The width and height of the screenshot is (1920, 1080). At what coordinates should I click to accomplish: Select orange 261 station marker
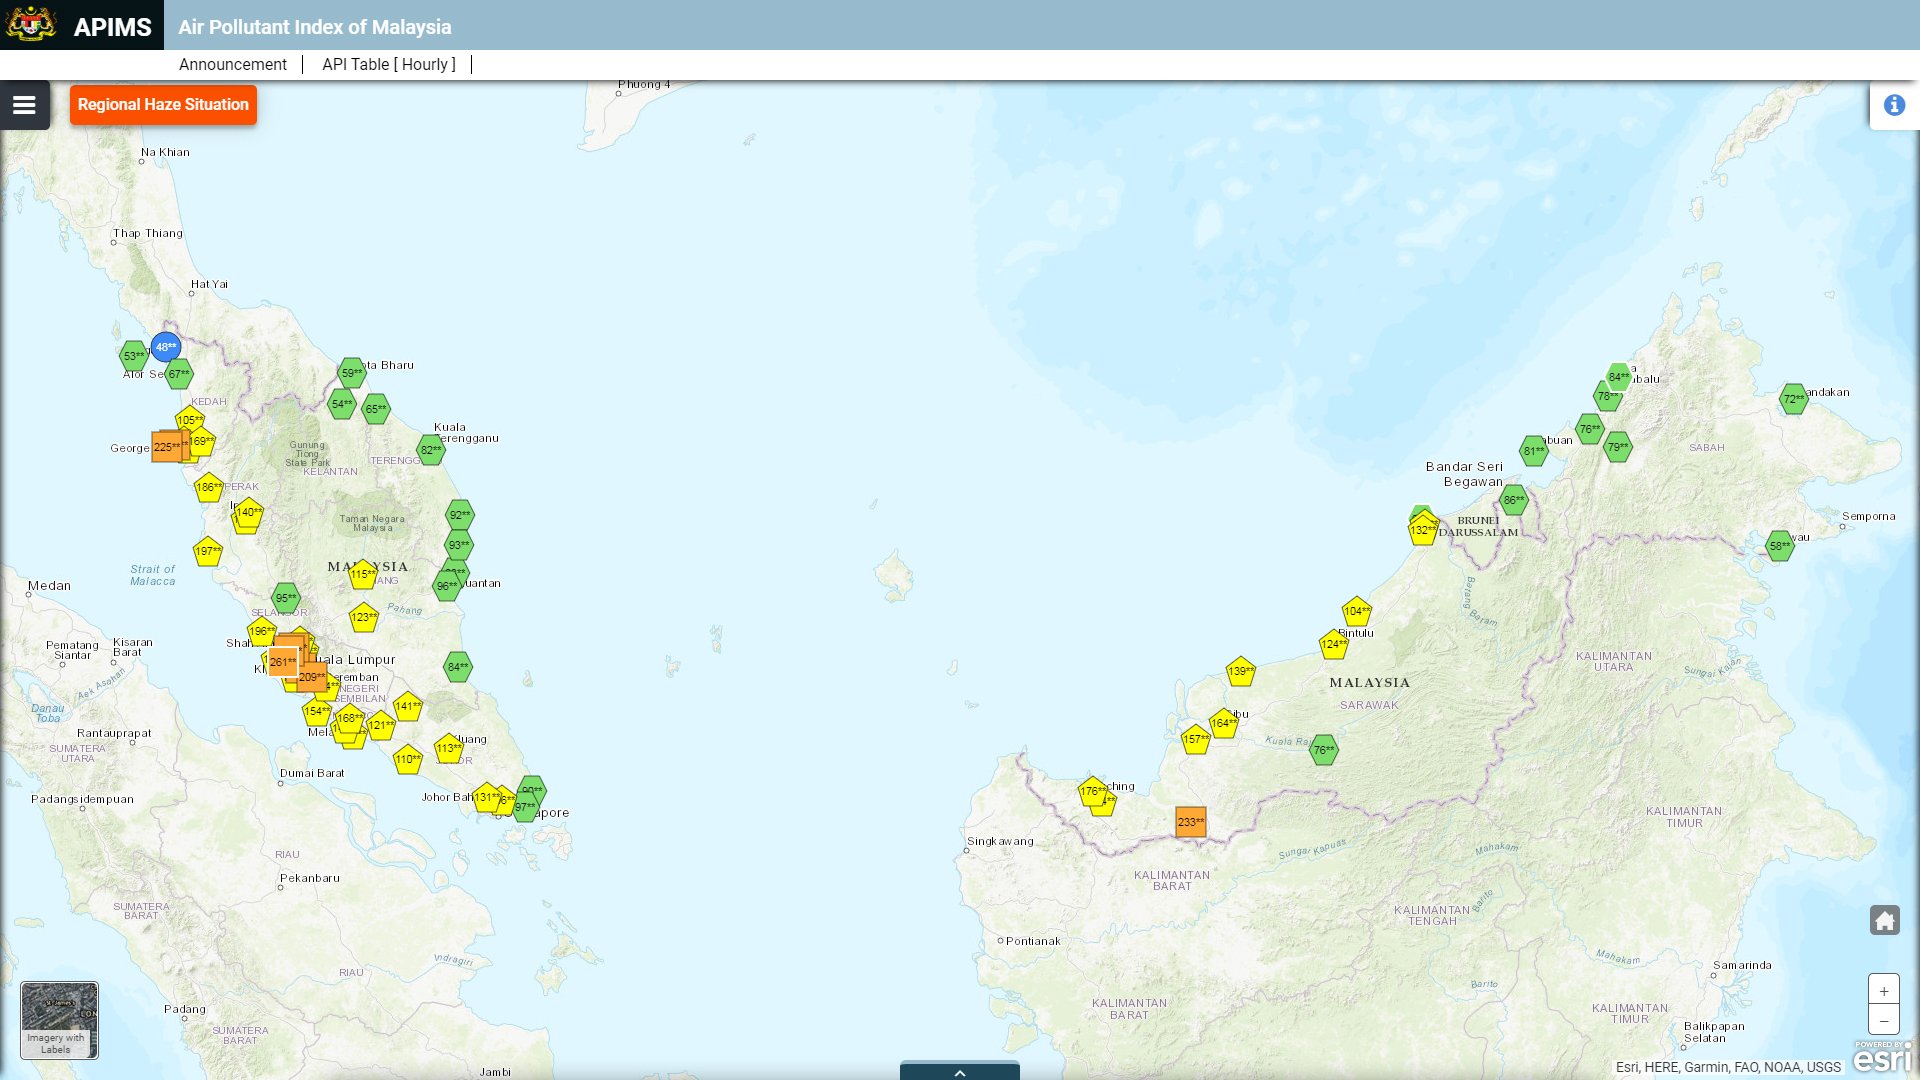[x=282, y=662]
